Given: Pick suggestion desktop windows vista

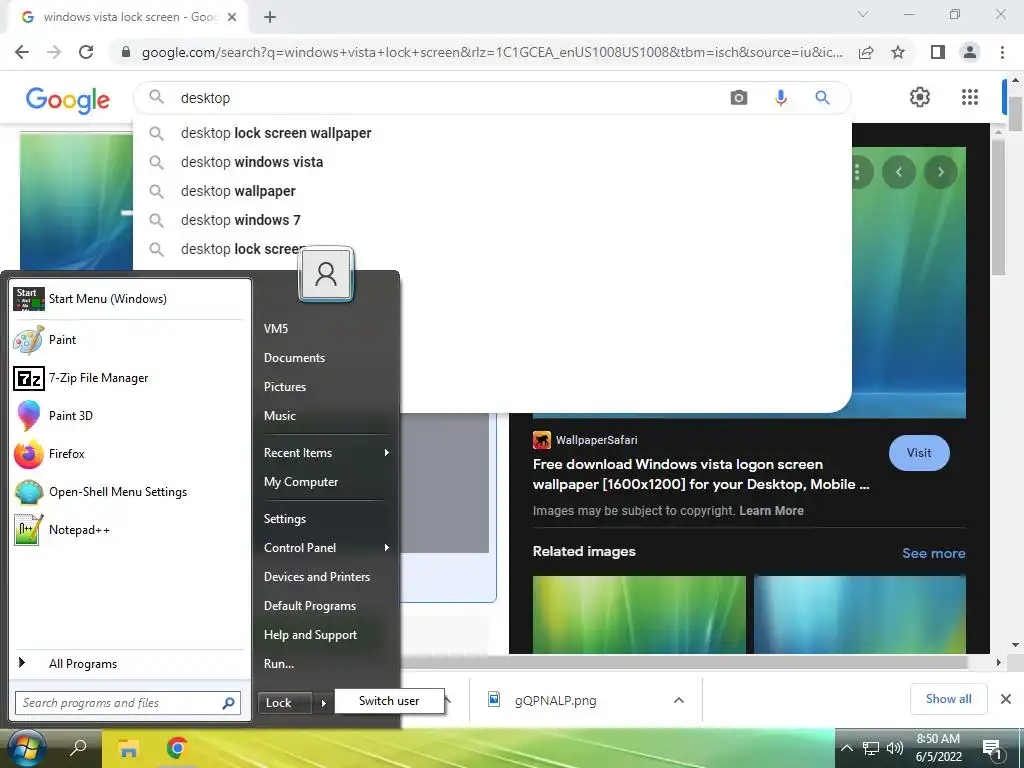Looking at the screenshot, I should 492,162.
